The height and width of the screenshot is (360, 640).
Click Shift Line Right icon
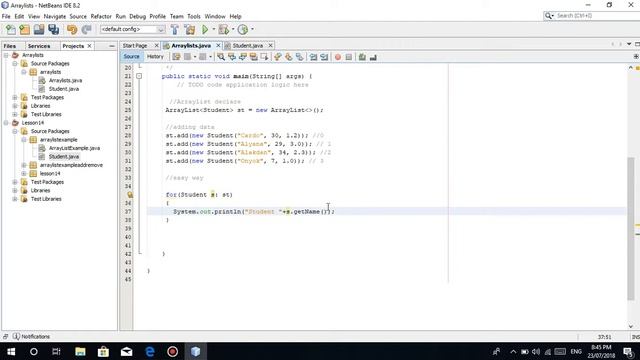(x=324, y=57)
